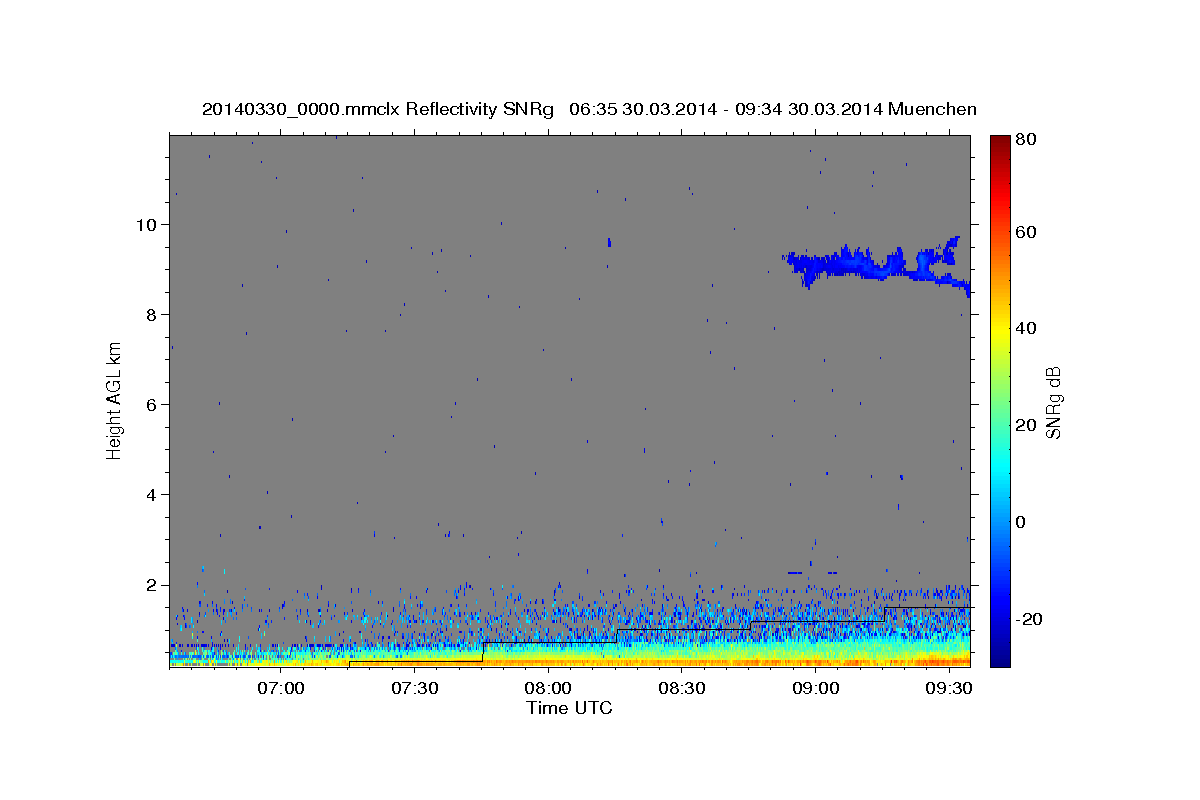Click the colorbar value 40
Image resolution: width=1200 pixels, height=800 pixels.
[x=1025, y=328]
